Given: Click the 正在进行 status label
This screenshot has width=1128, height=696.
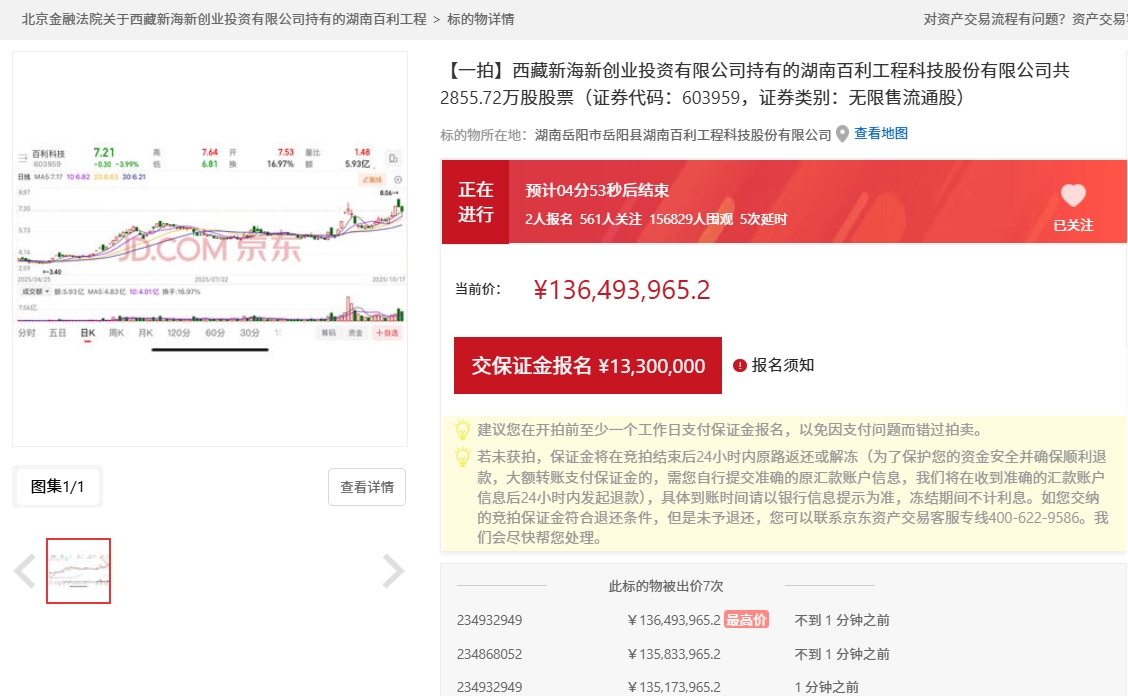Looking at the screenshot, I should coord(476,202).
